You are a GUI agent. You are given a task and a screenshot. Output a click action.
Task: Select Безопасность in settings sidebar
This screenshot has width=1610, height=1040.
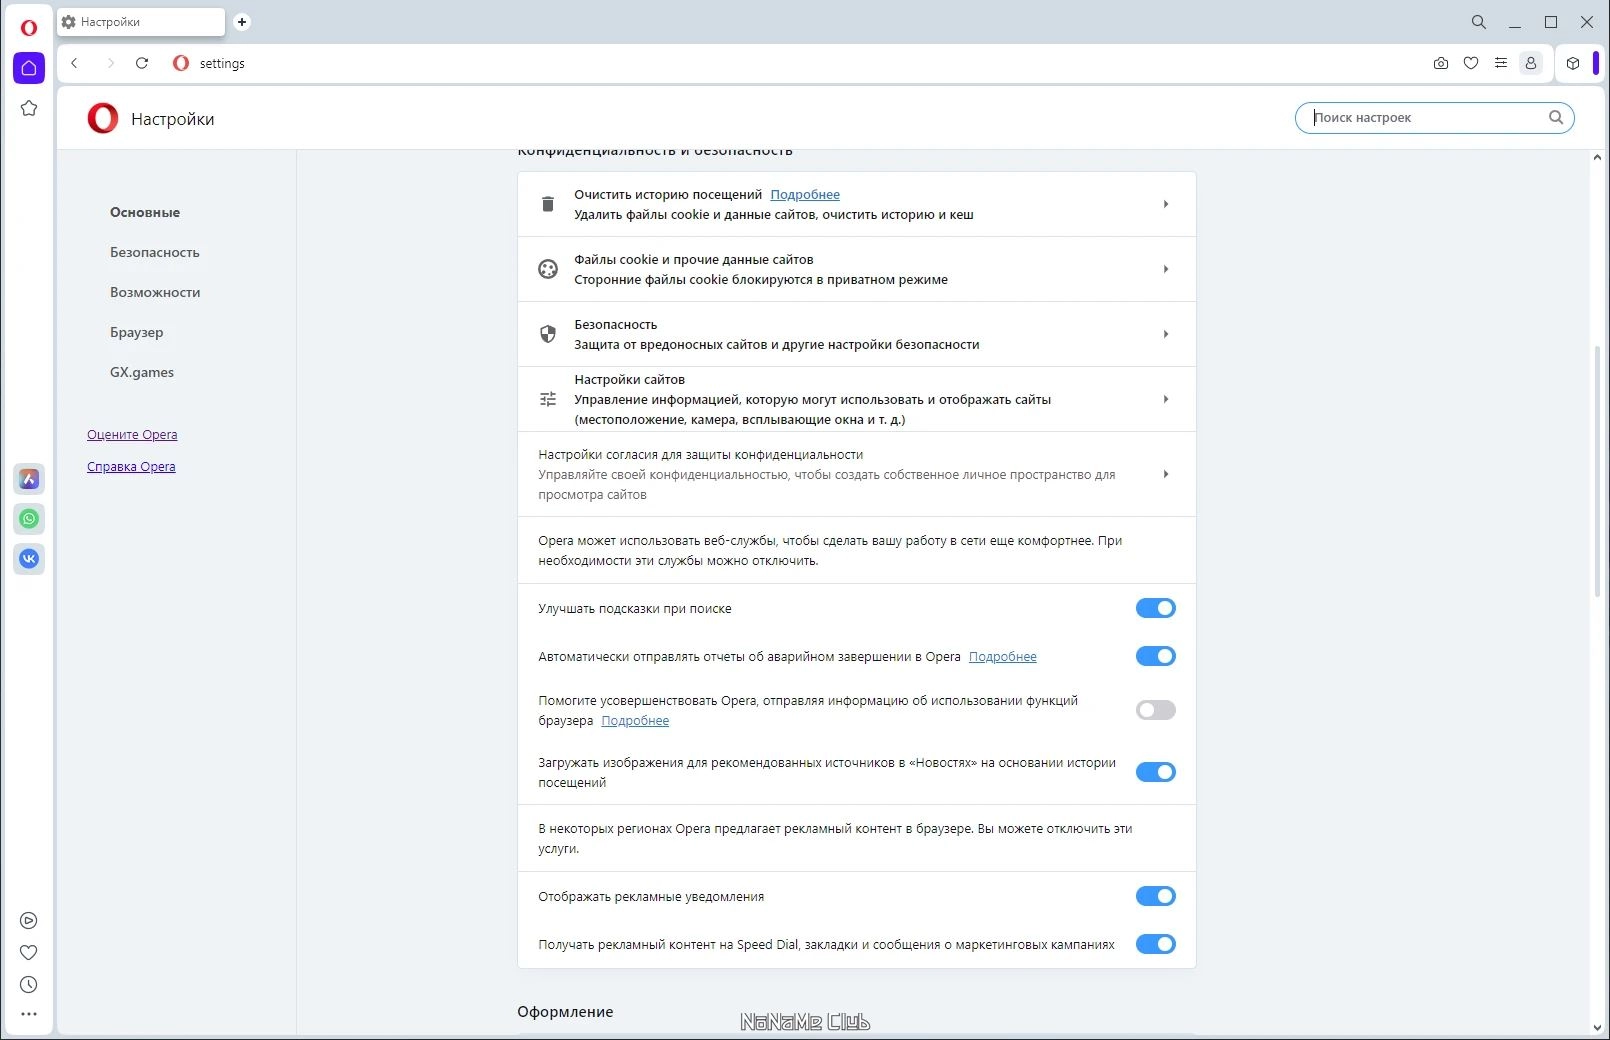click(x=155, y=252)
